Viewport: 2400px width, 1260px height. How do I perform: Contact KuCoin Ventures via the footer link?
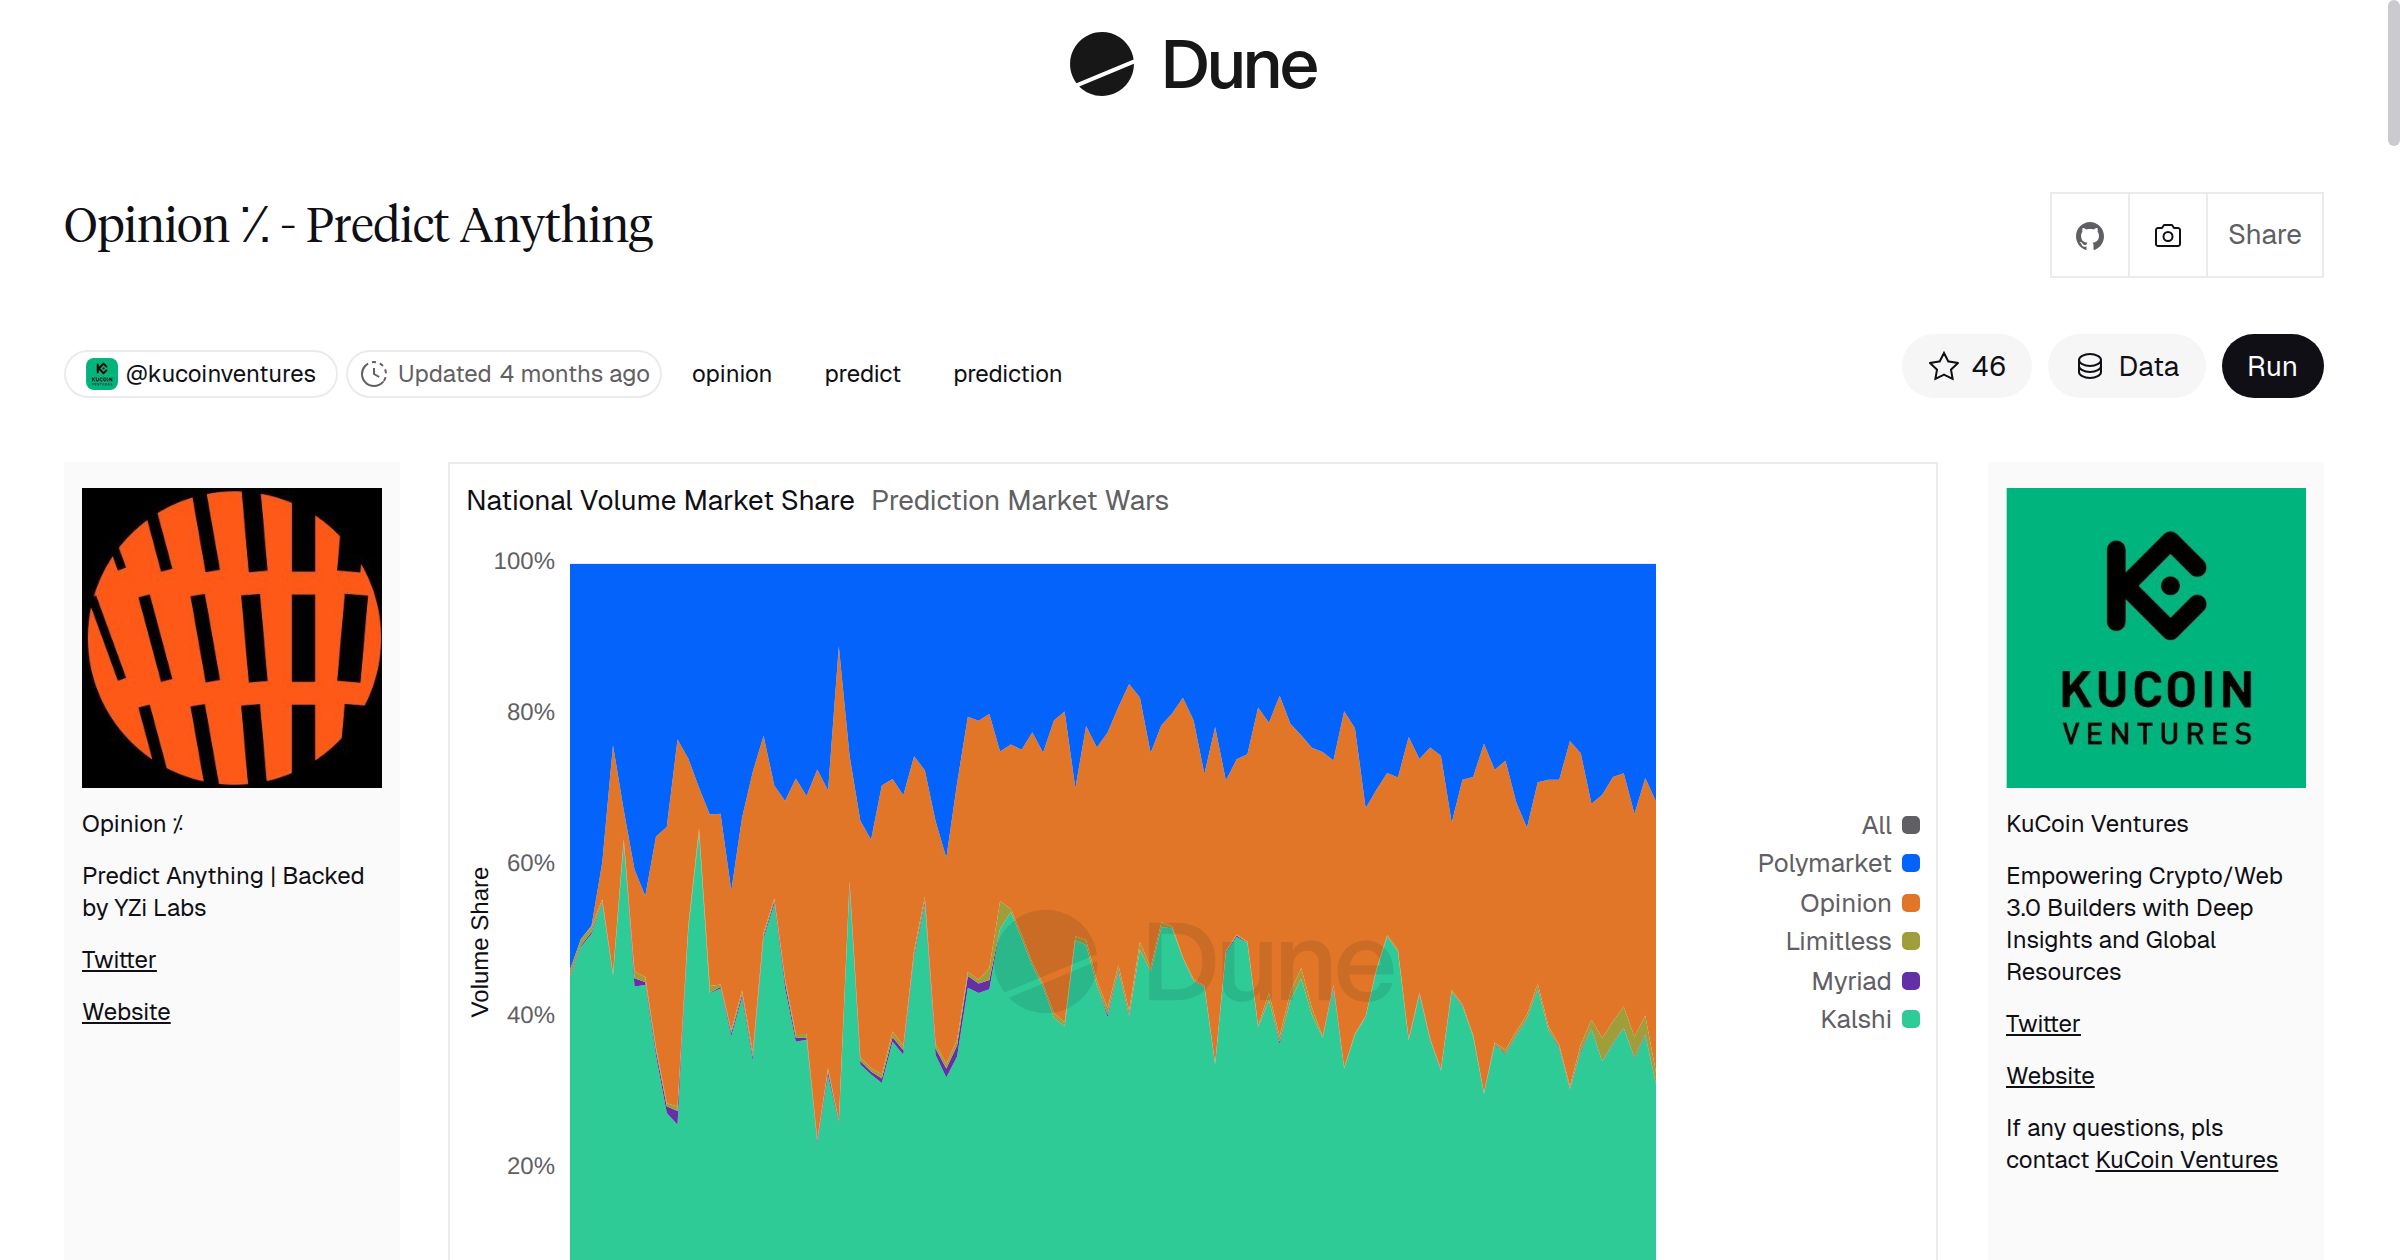click(2186, 1160)
